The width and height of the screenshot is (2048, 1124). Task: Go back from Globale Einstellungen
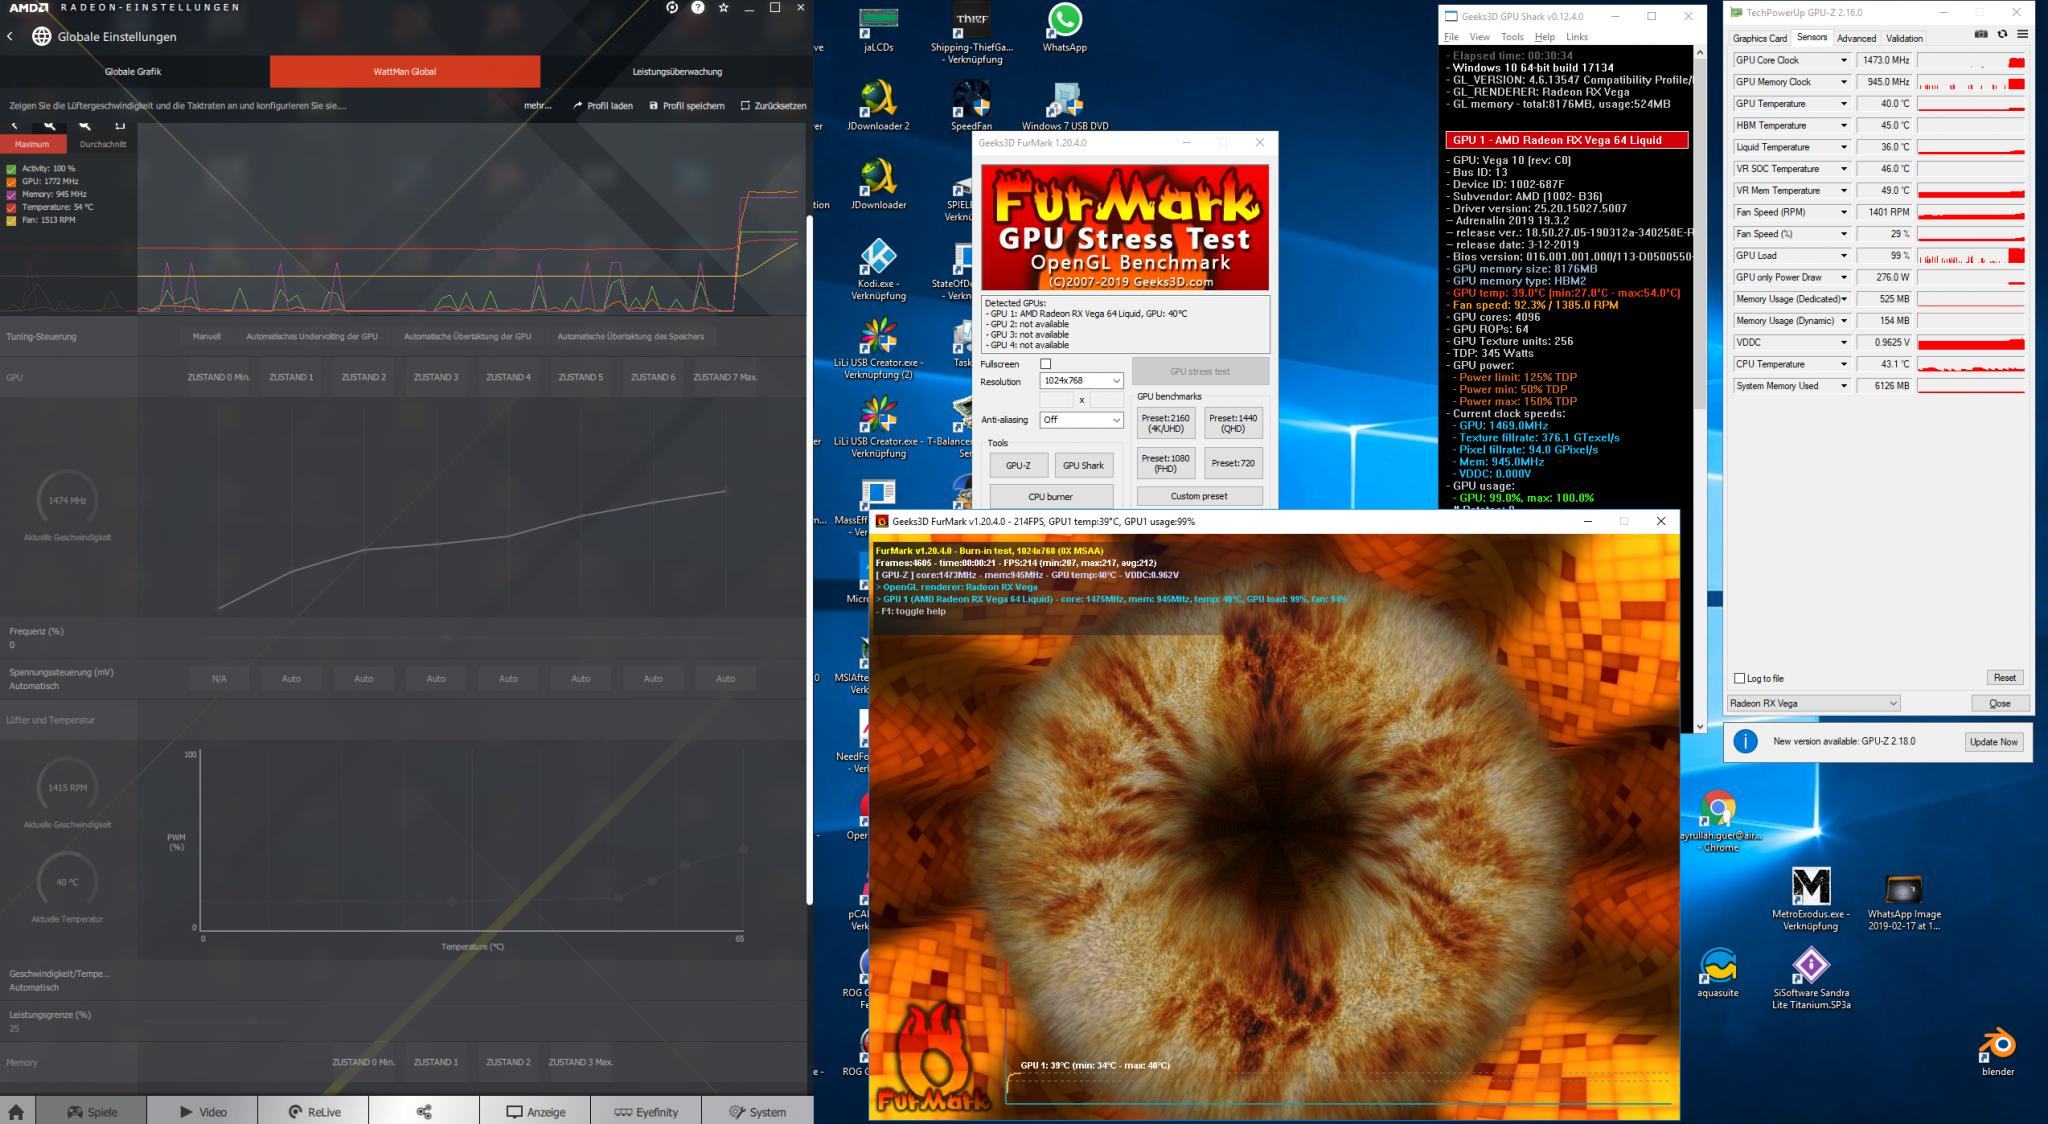[10, 36]
